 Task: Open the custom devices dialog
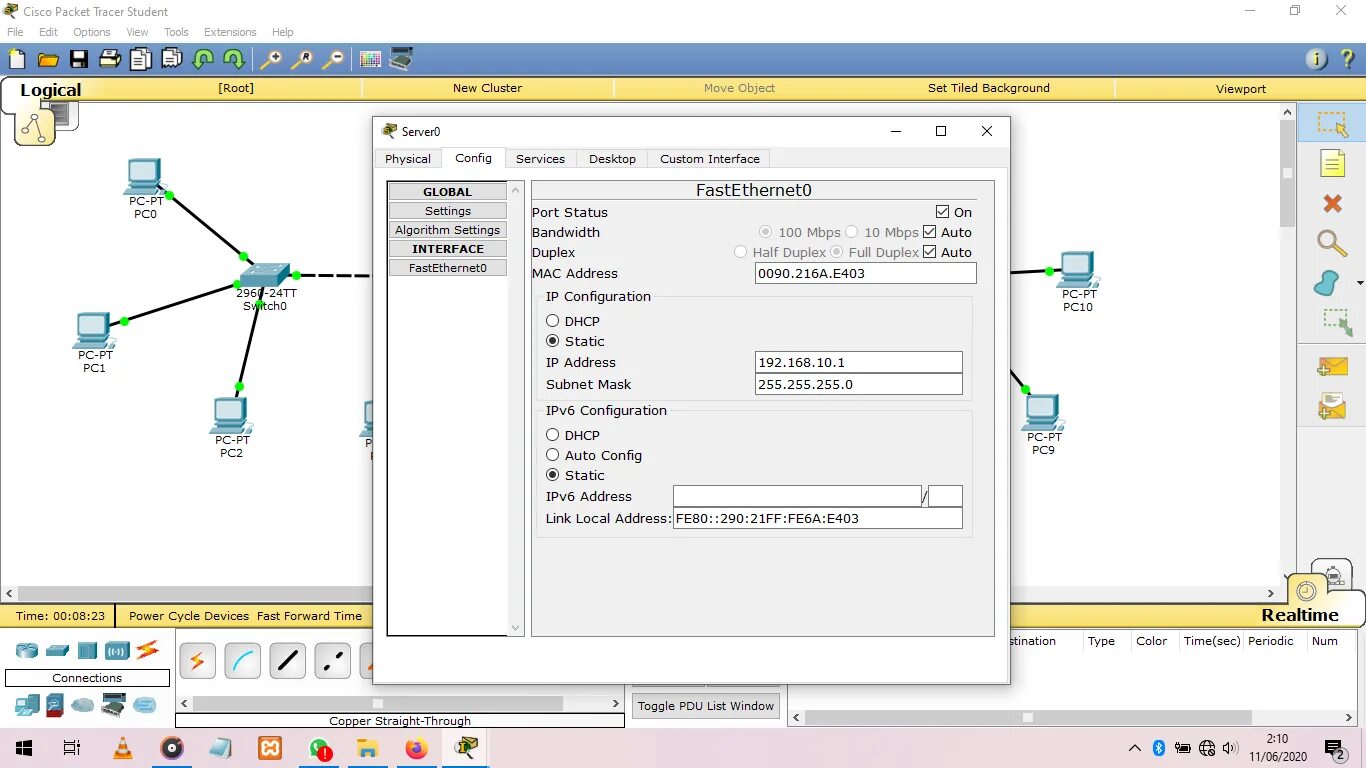point(401,59)
